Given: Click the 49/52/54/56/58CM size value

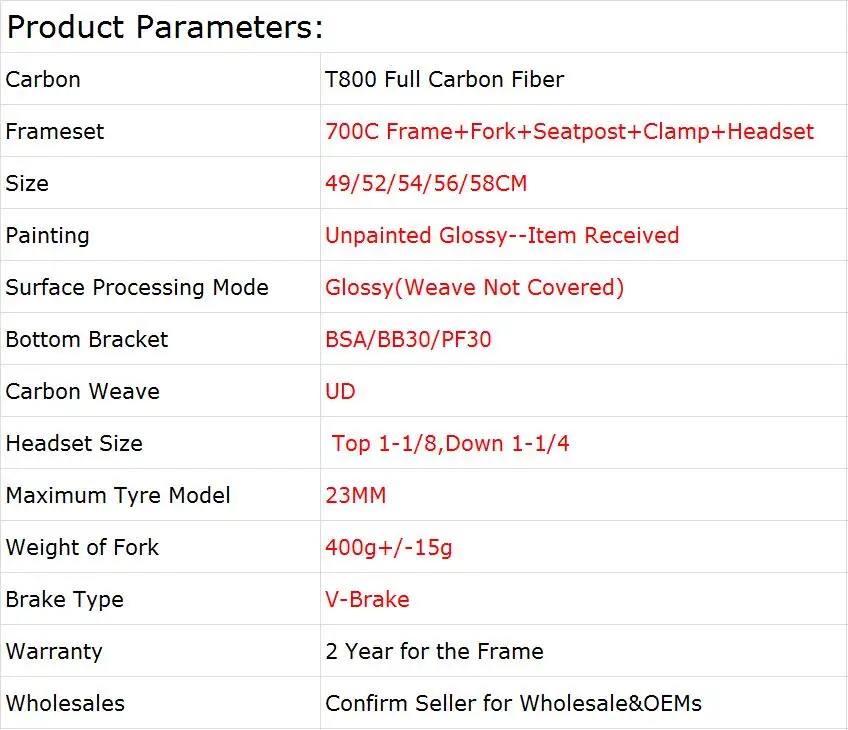Looking at the screenshot, I should pos(426,184).
